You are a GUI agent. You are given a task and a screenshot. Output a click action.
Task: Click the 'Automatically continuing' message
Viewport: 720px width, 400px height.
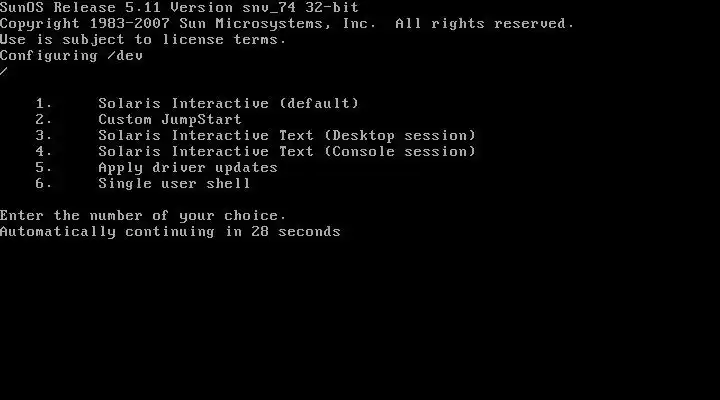170,231
